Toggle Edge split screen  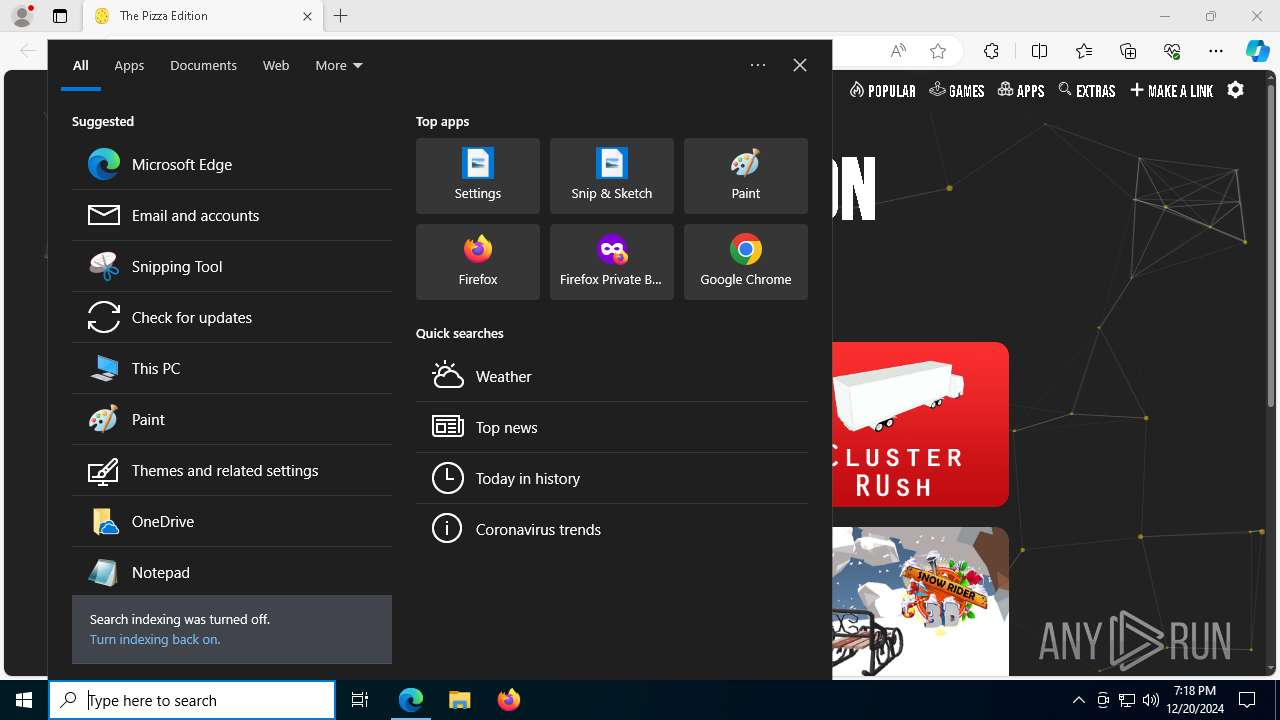click(1039, 52)
